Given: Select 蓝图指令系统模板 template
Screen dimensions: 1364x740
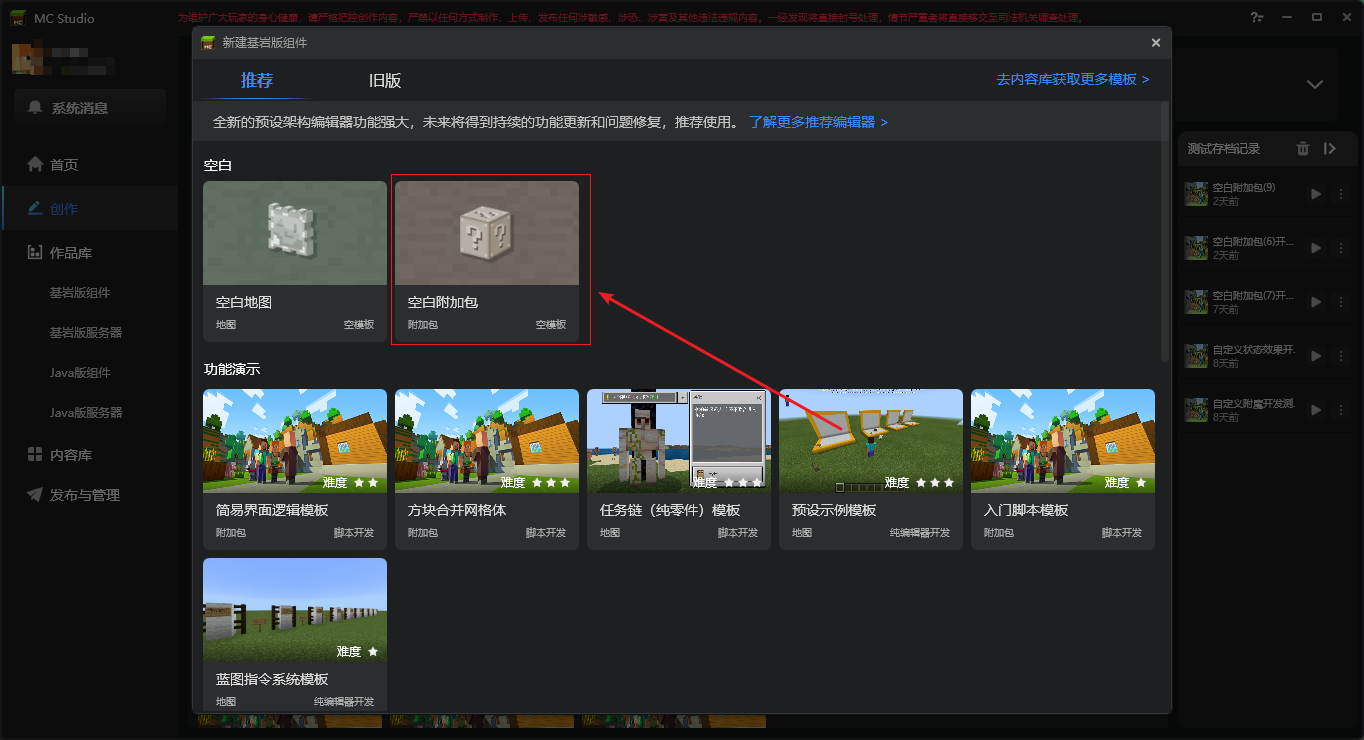Looking at the screenshot, I should pos(295,635).
